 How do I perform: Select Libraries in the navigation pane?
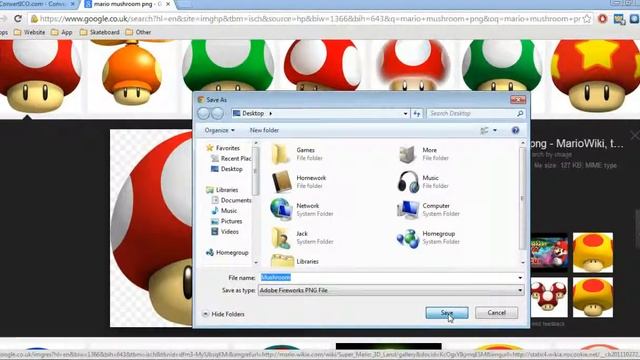(x=222, y=190)
